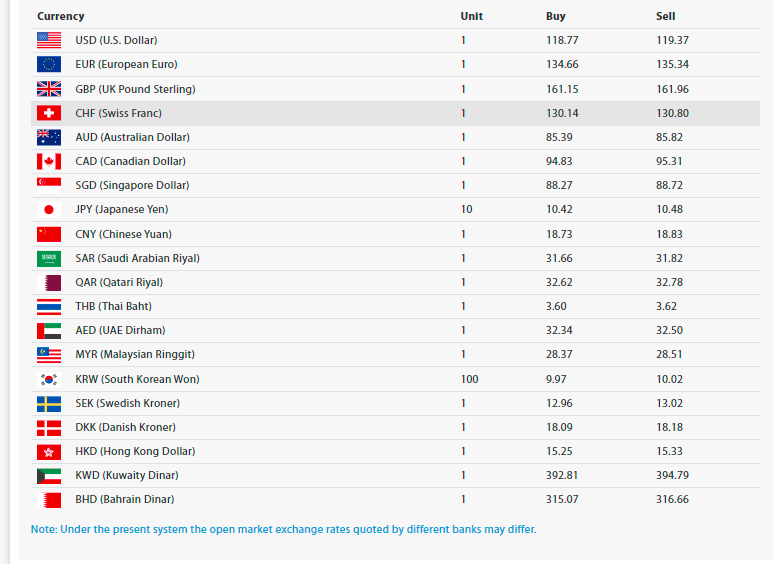Click the European Union flag icon
This screenshot has height=564, width=779.
click(x=49, y=64)
